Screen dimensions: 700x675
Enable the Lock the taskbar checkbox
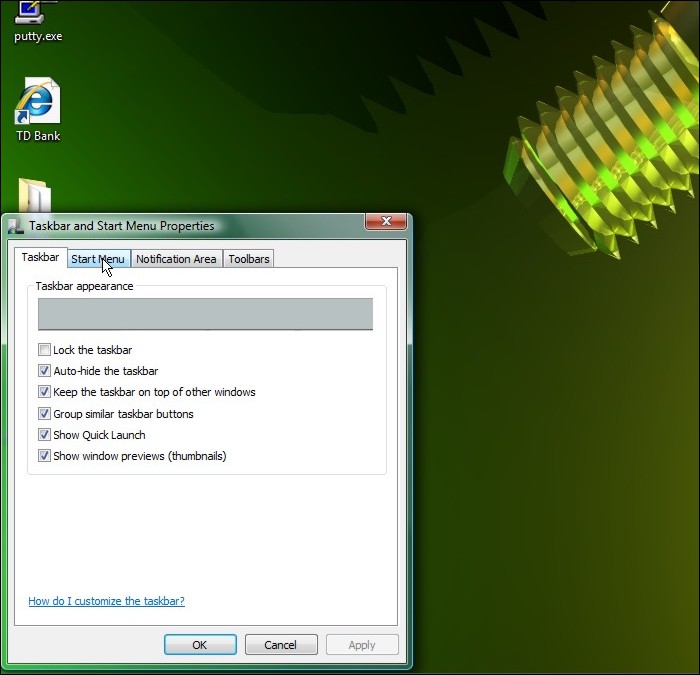[44, 350]
